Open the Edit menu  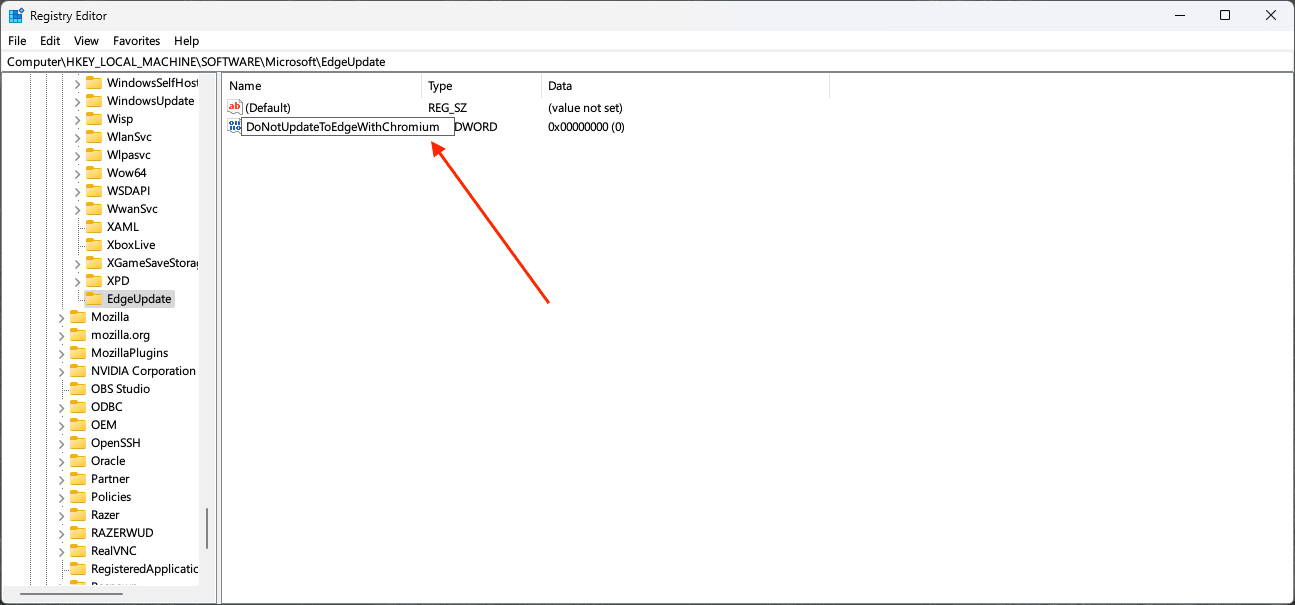tap(50, 41)
